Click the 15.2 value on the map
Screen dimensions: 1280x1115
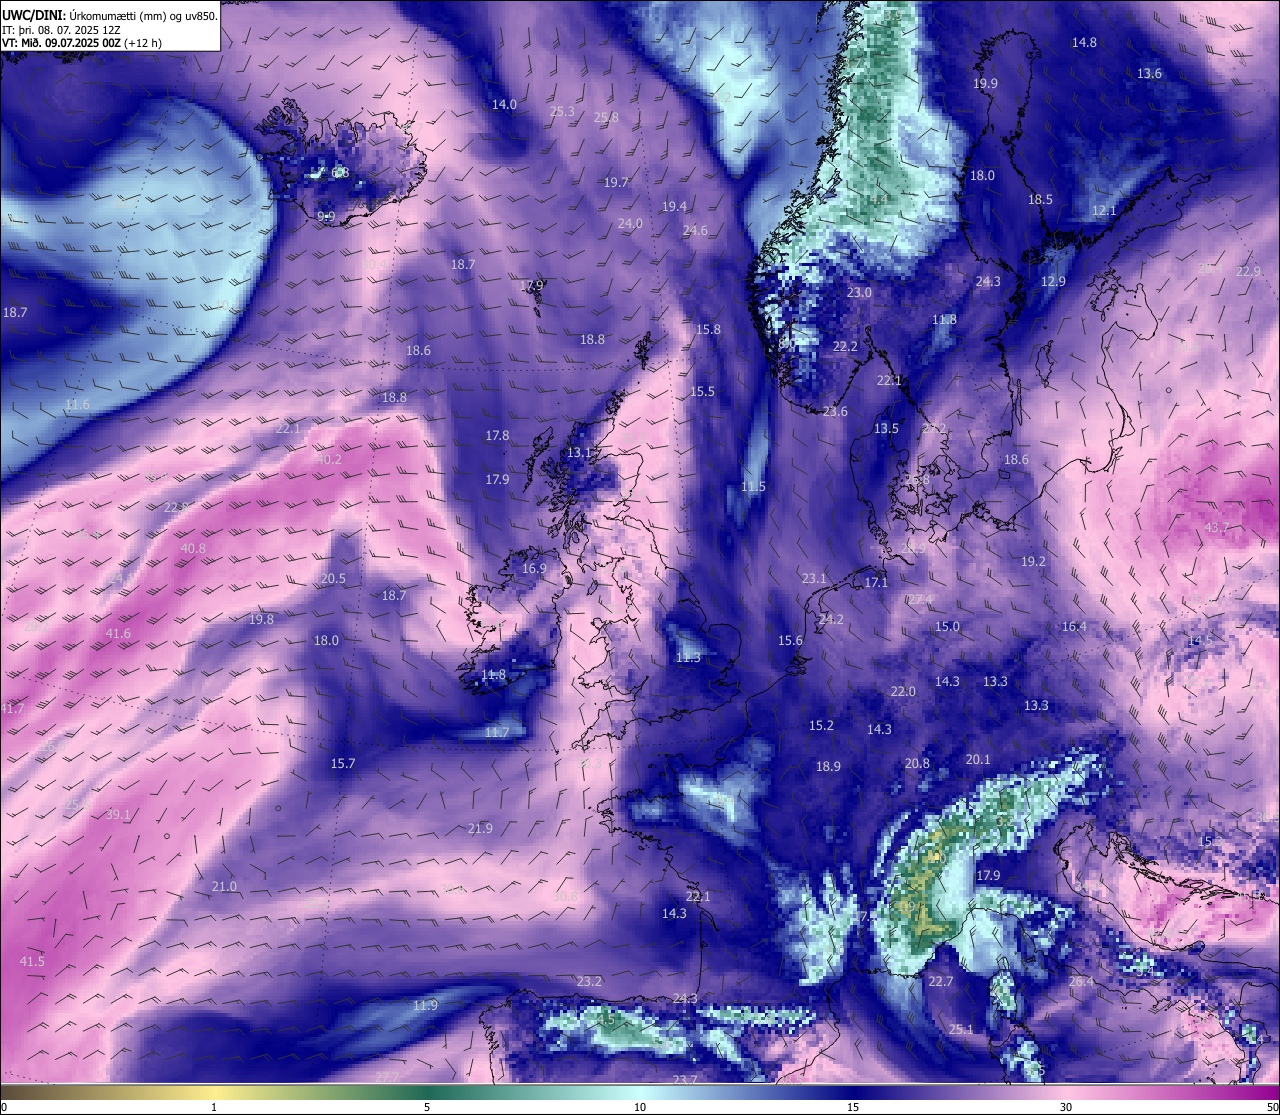821,726
